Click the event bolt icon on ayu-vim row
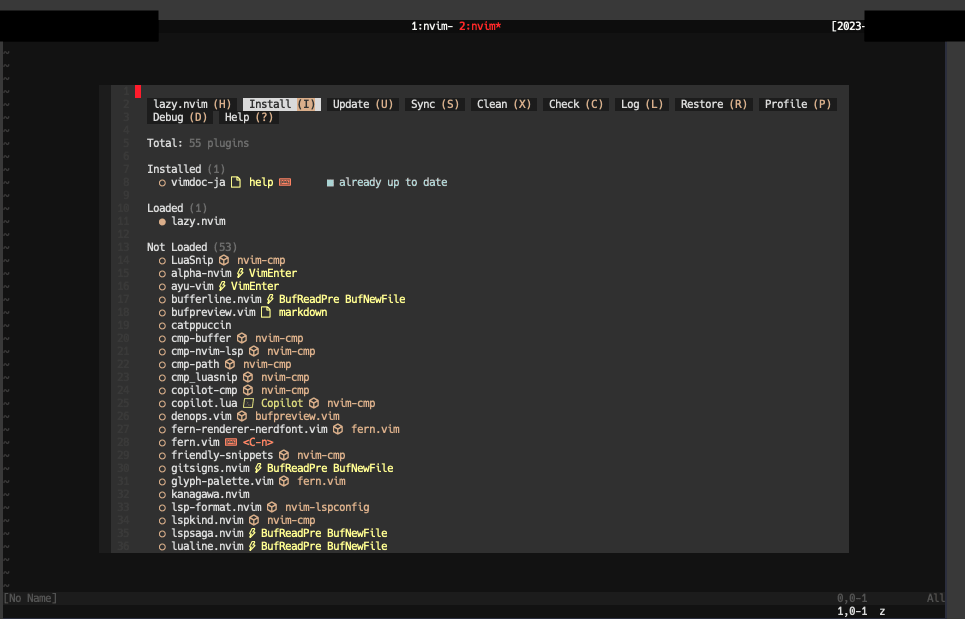 [x=222, y=286]
